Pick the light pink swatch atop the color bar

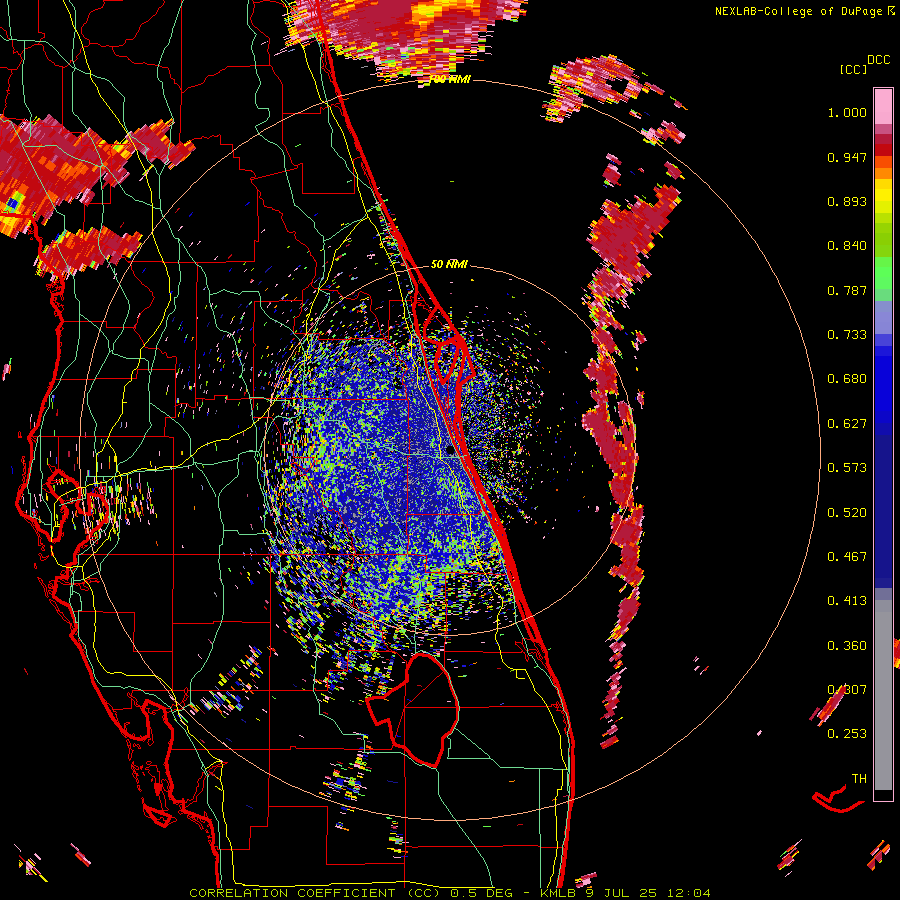pyautogui.click(x=883, y=106)
